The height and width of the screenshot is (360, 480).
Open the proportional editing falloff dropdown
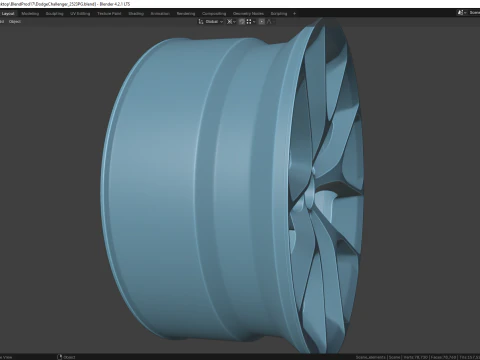click(270, 22)
